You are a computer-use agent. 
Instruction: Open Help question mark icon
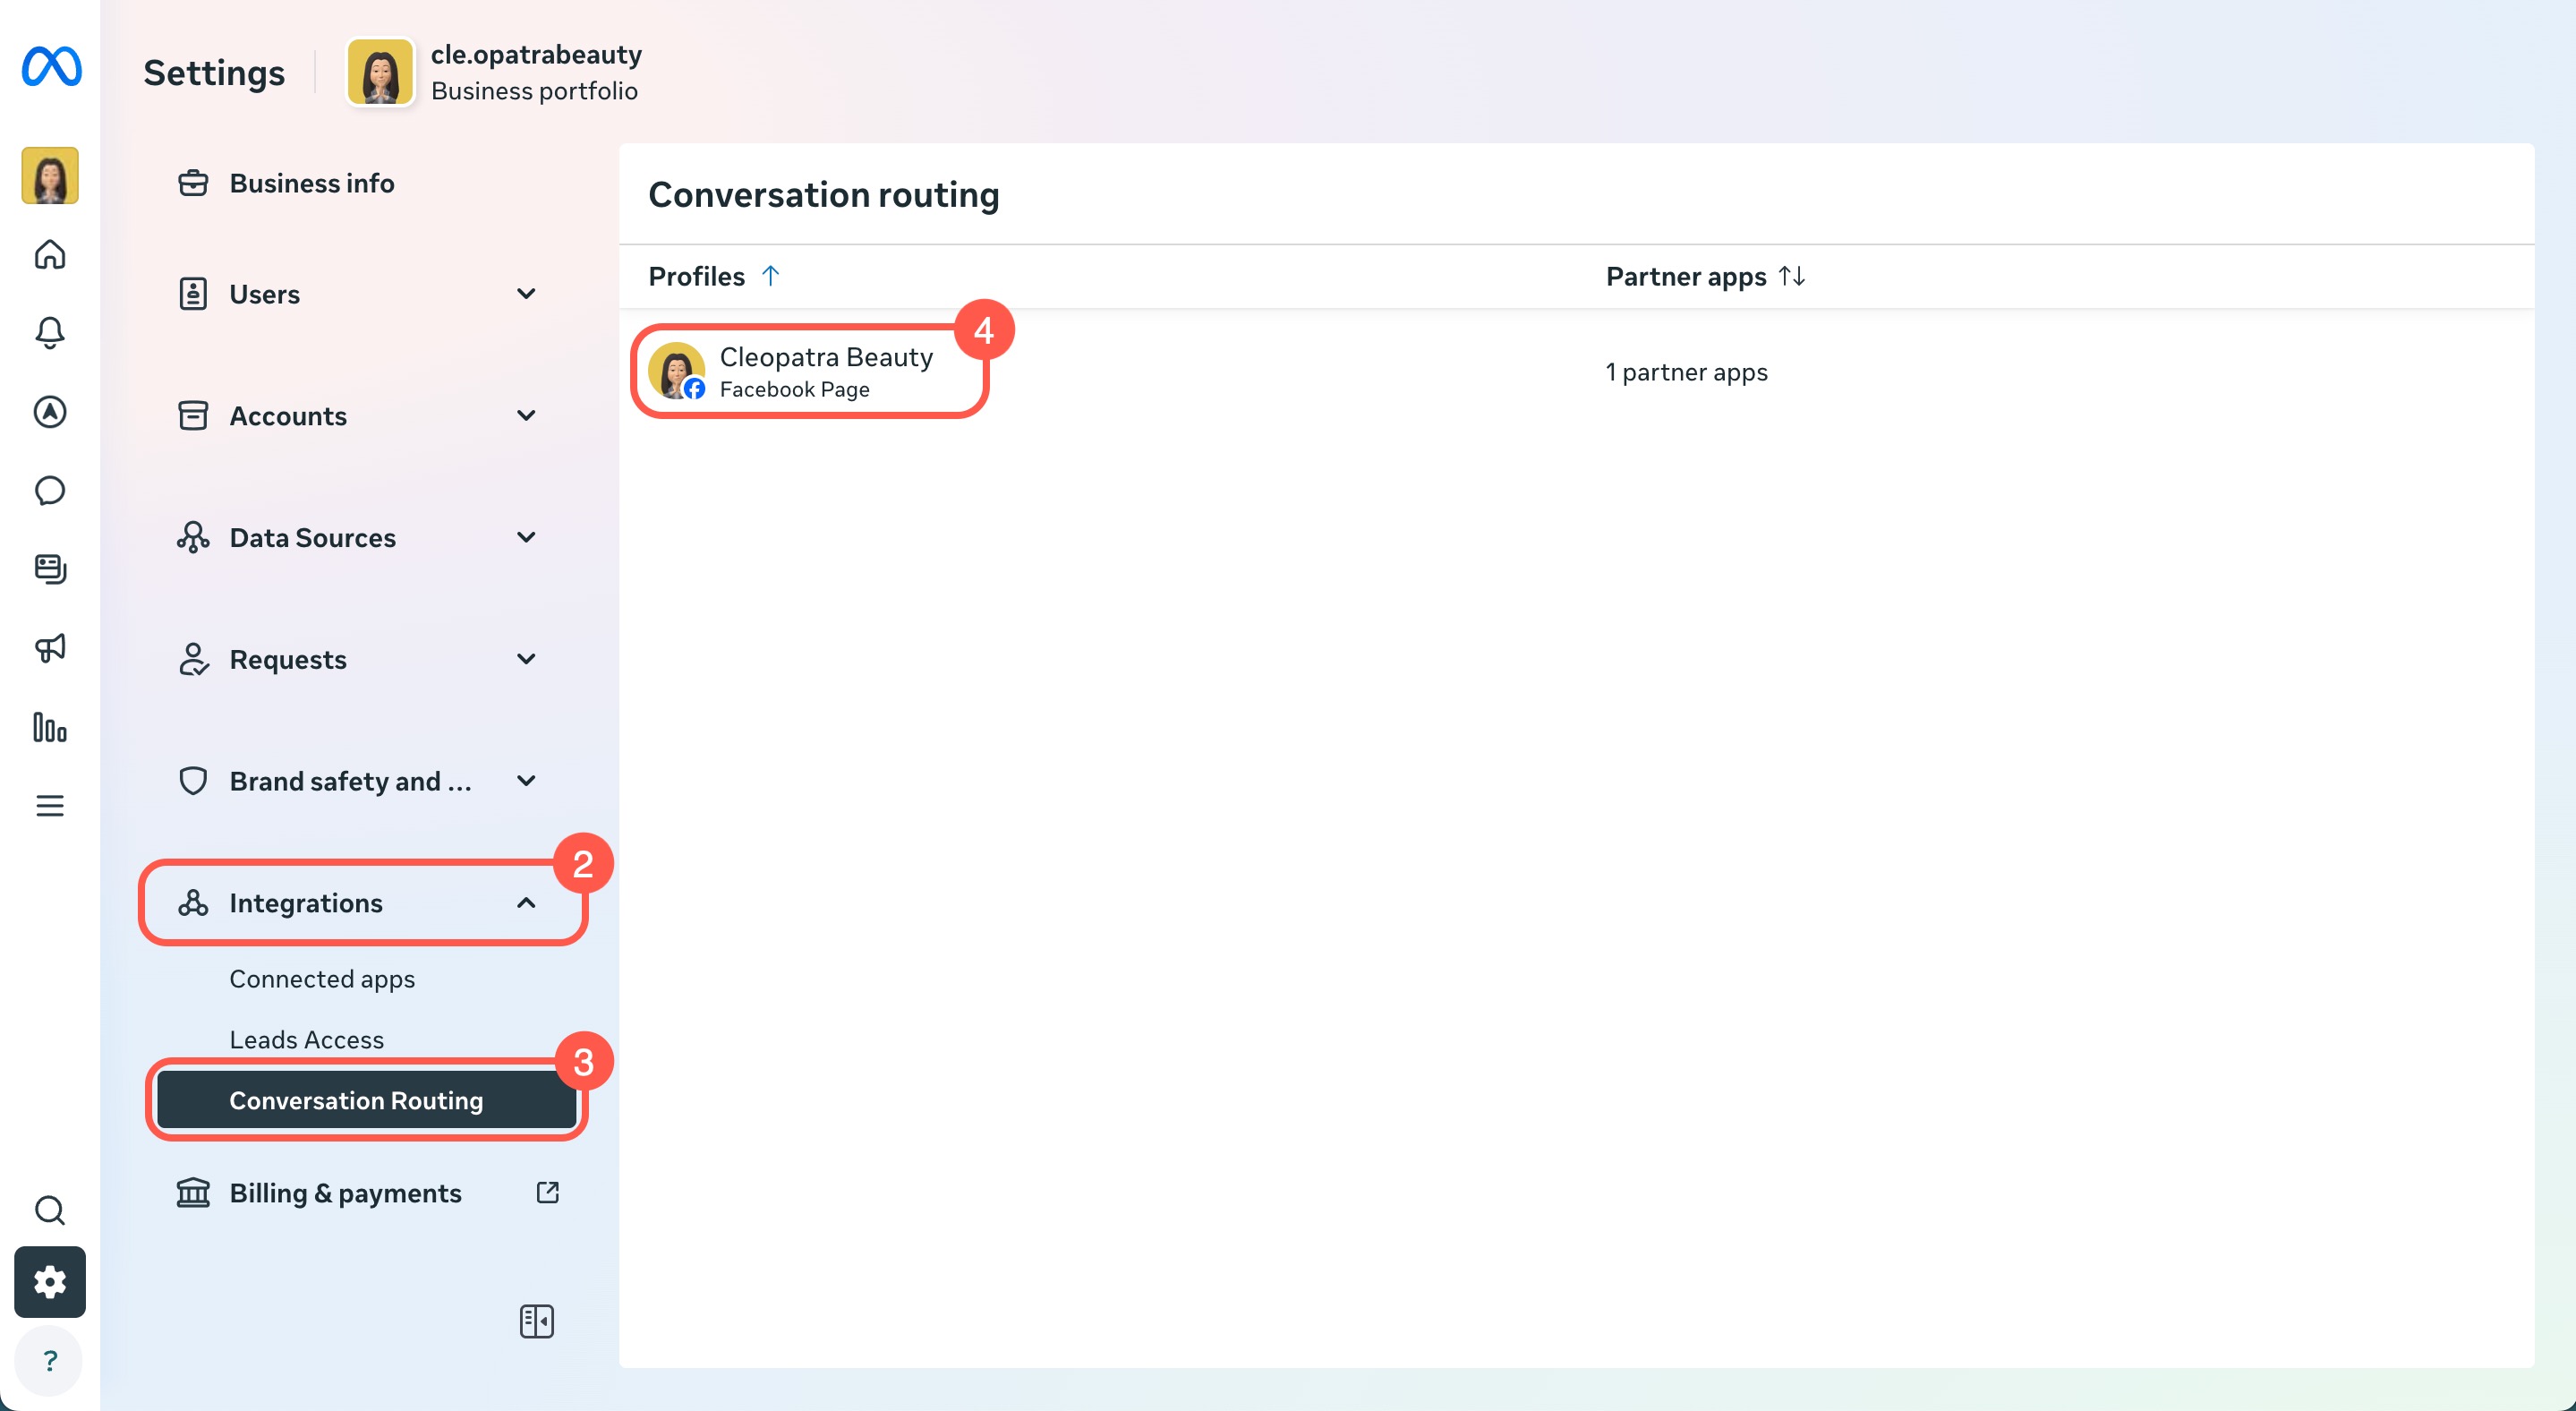pos(50,1360)
